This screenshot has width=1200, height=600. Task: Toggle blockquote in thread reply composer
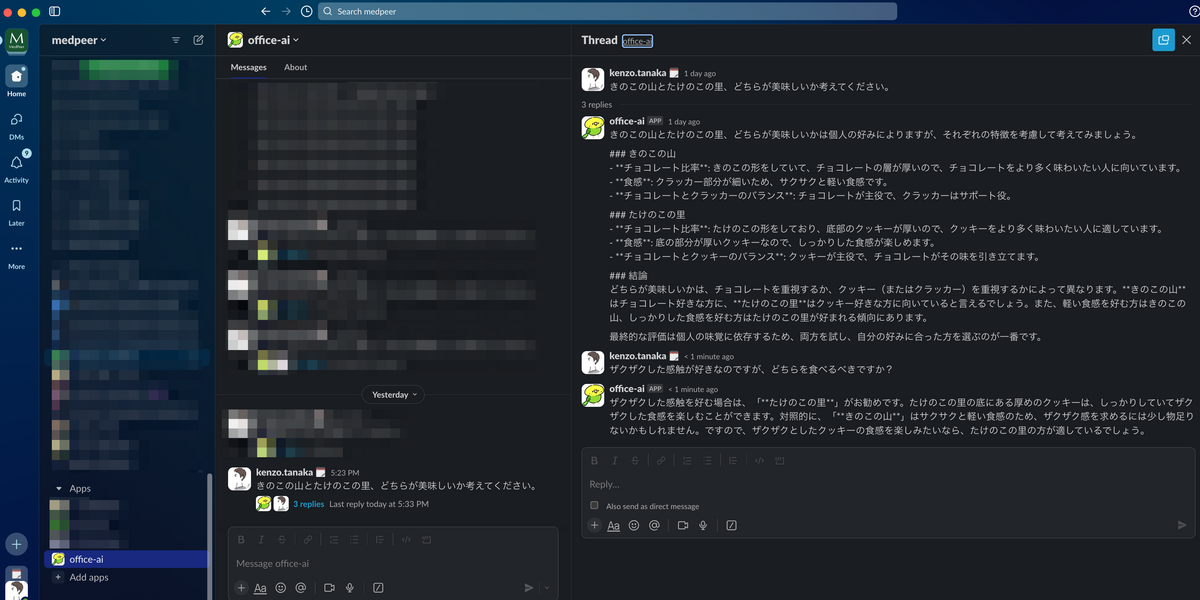coord(733,461)
